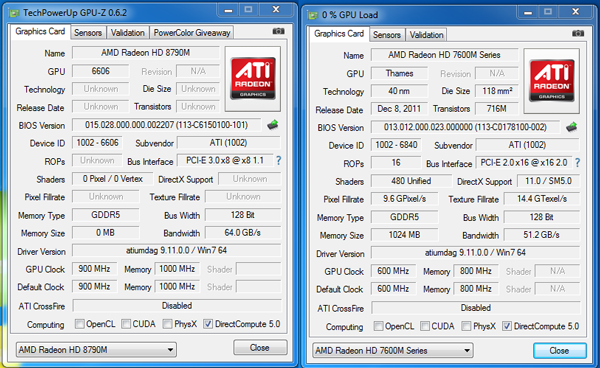The width and height of the screenshot is (600, 368).
Task: Click GPU Clock 900 MHz value
Action: [x=95, y=269]
